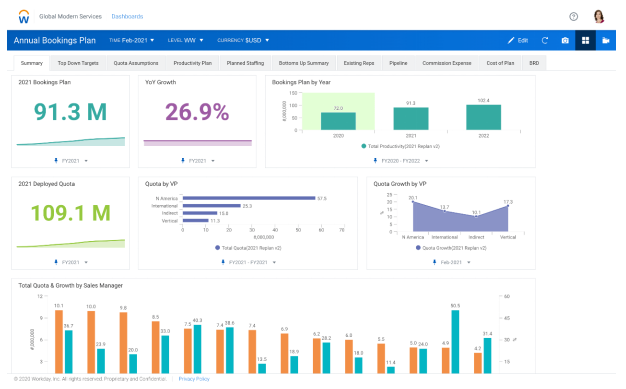Open the Level WW dropdown
This screenshot has height=389, width=626.
tap(186, 40)
